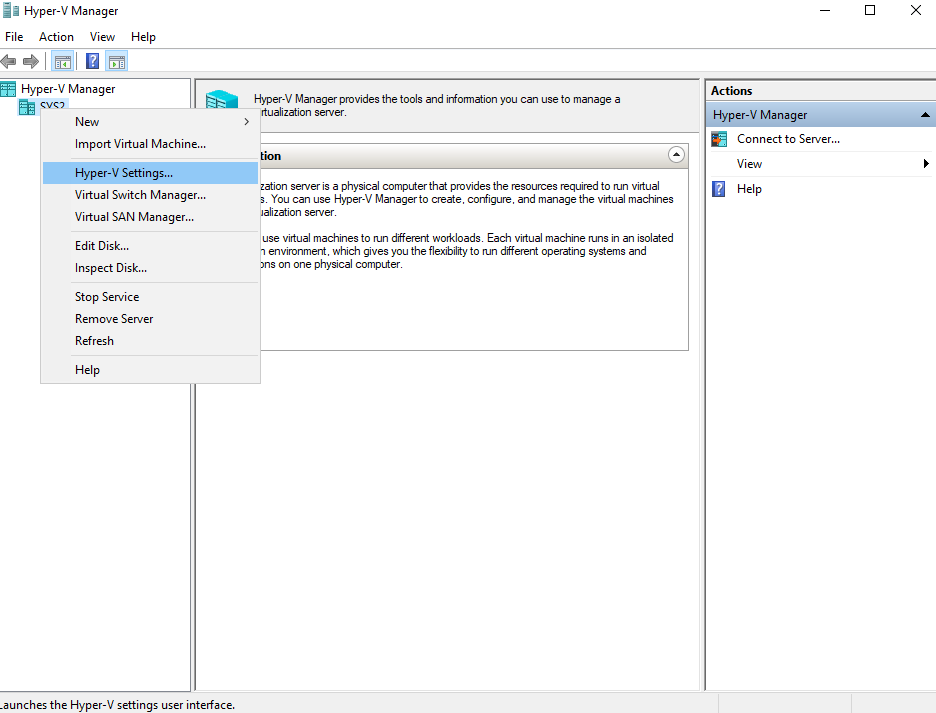
Task: Choose Edit Disk... option
Action: pos(150,245)
